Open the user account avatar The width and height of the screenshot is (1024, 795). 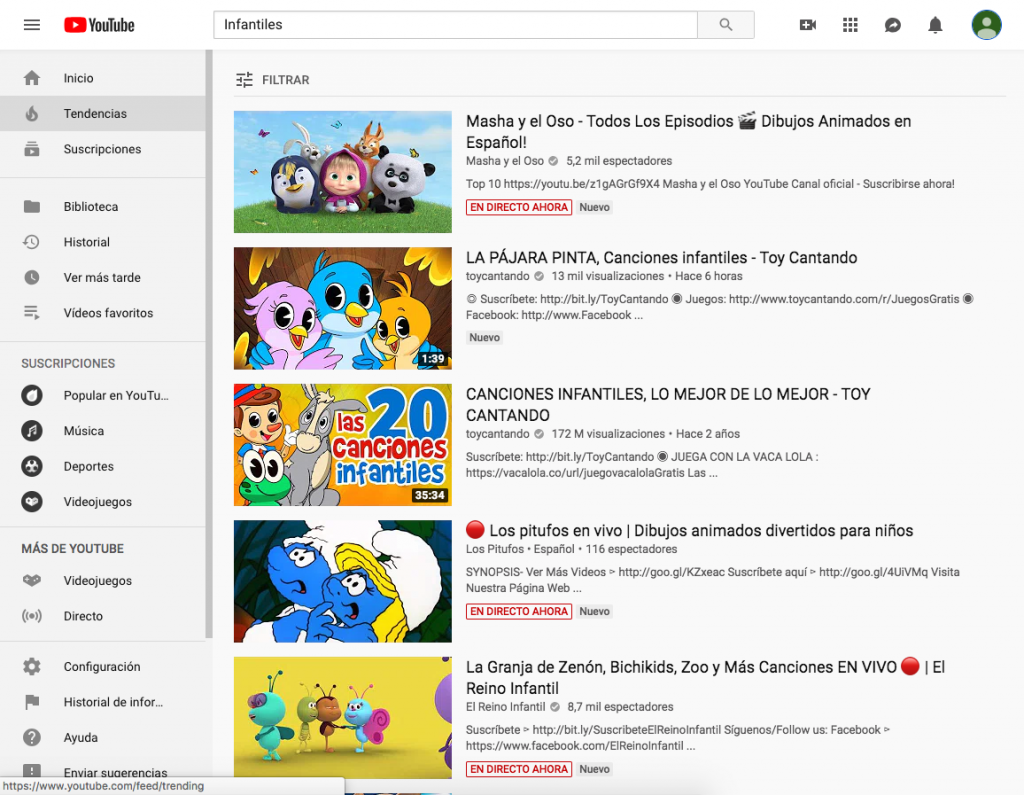click(x=986, y=25)
